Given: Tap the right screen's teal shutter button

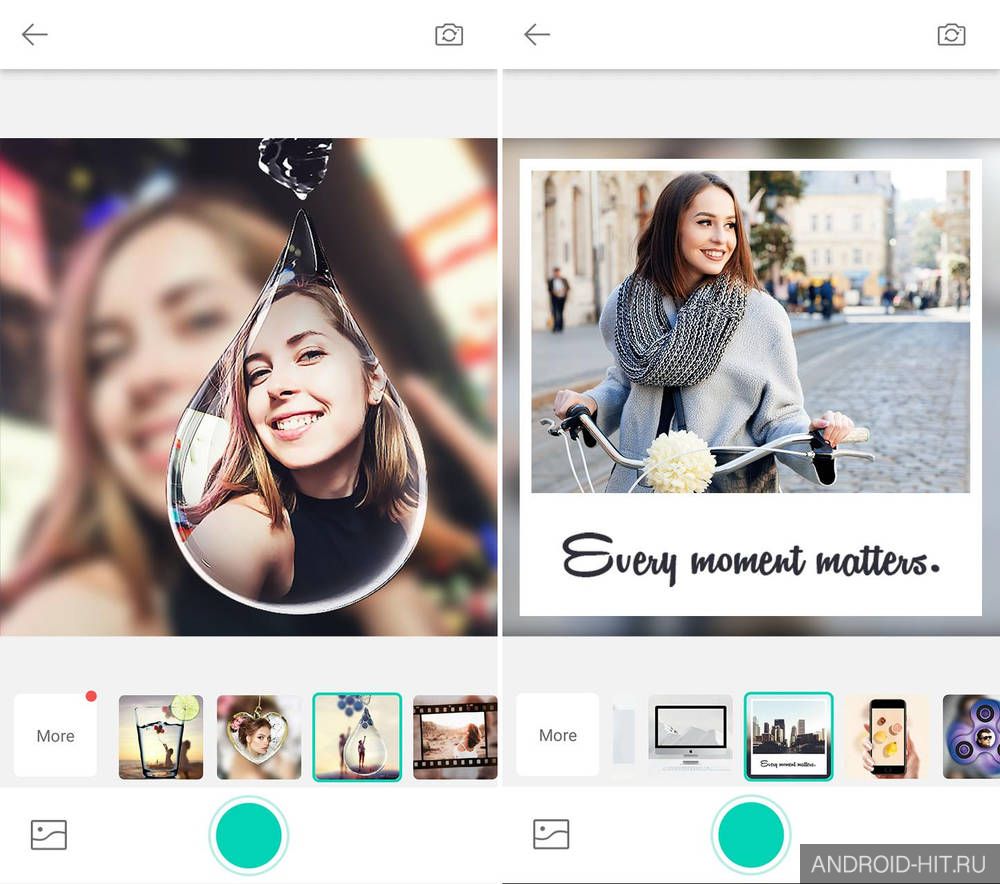Looking at the screenshot, I should tap(751, 835).
